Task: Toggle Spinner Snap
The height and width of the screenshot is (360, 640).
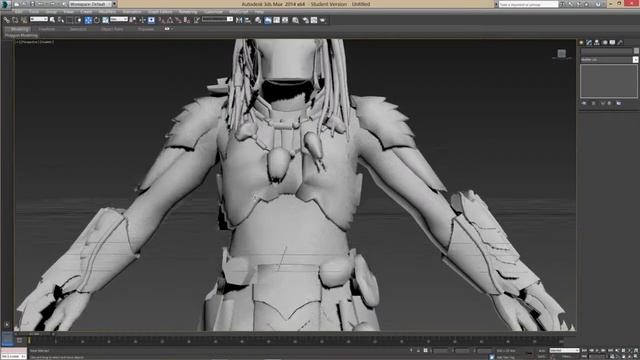Action: click(x=187, y=20)
